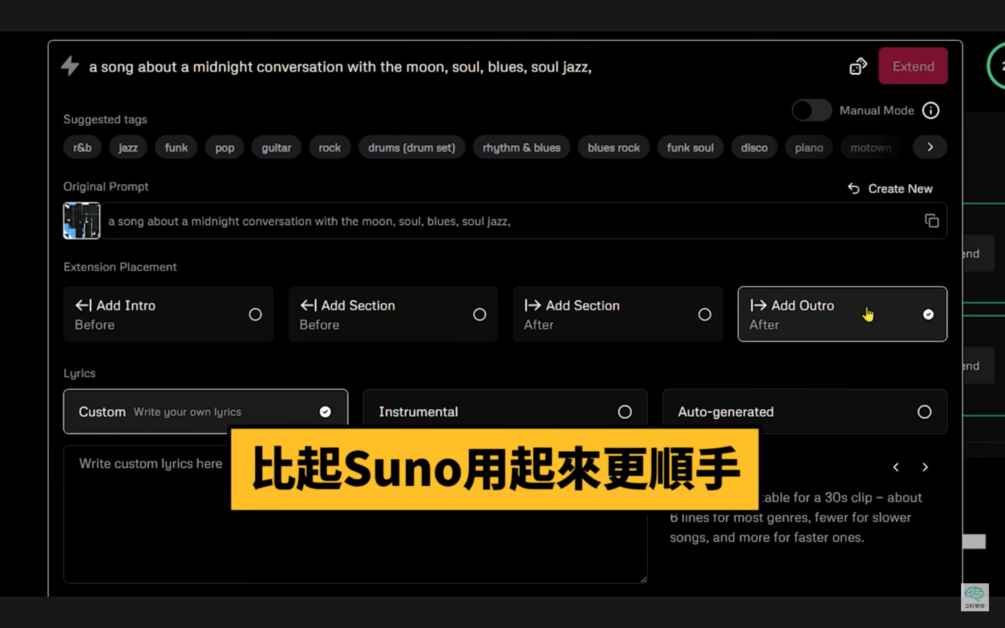Switch to the Custom lyrics tab
The width and height of the screenshot is (1005, 628).
tap(205, 411)
